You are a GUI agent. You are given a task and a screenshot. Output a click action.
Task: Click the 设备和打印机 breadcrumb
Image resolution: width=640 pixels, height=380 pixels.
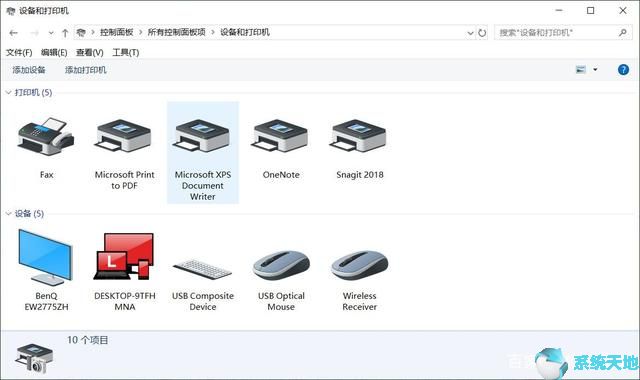coord(245,32)
